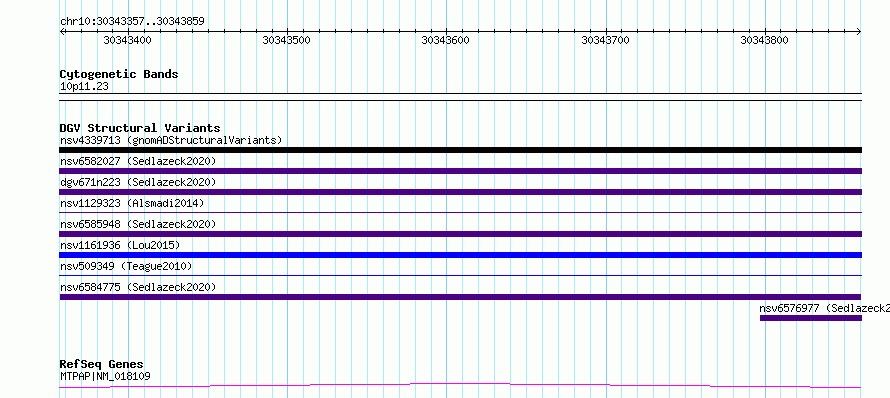Select the nsv1129323 (Alsmadi2014) thin line
The image size is (890, 398).
(x=460, y=212)
